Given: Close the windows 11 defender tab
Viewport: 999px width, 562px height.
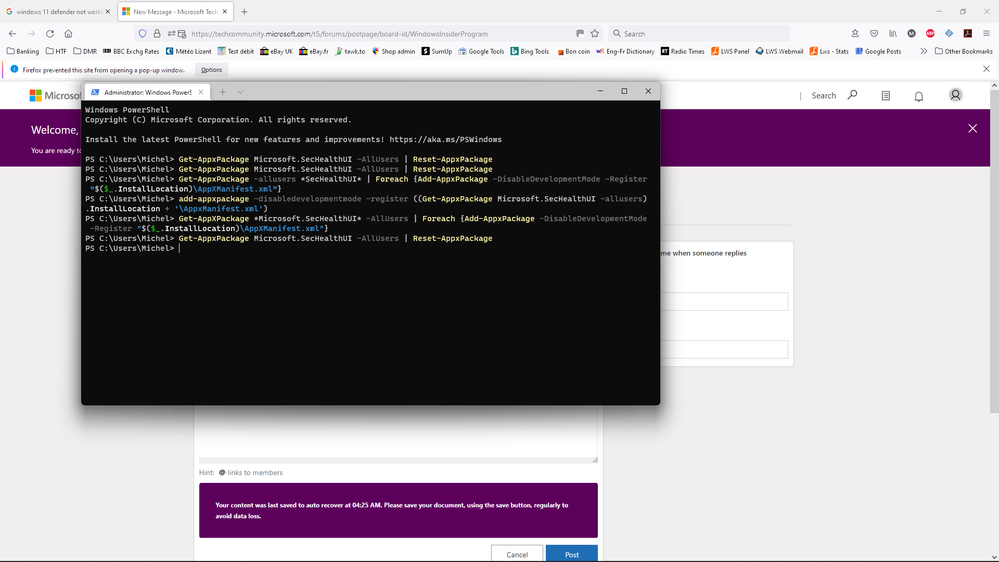Looking at the screenshot, I should [107, 11].
